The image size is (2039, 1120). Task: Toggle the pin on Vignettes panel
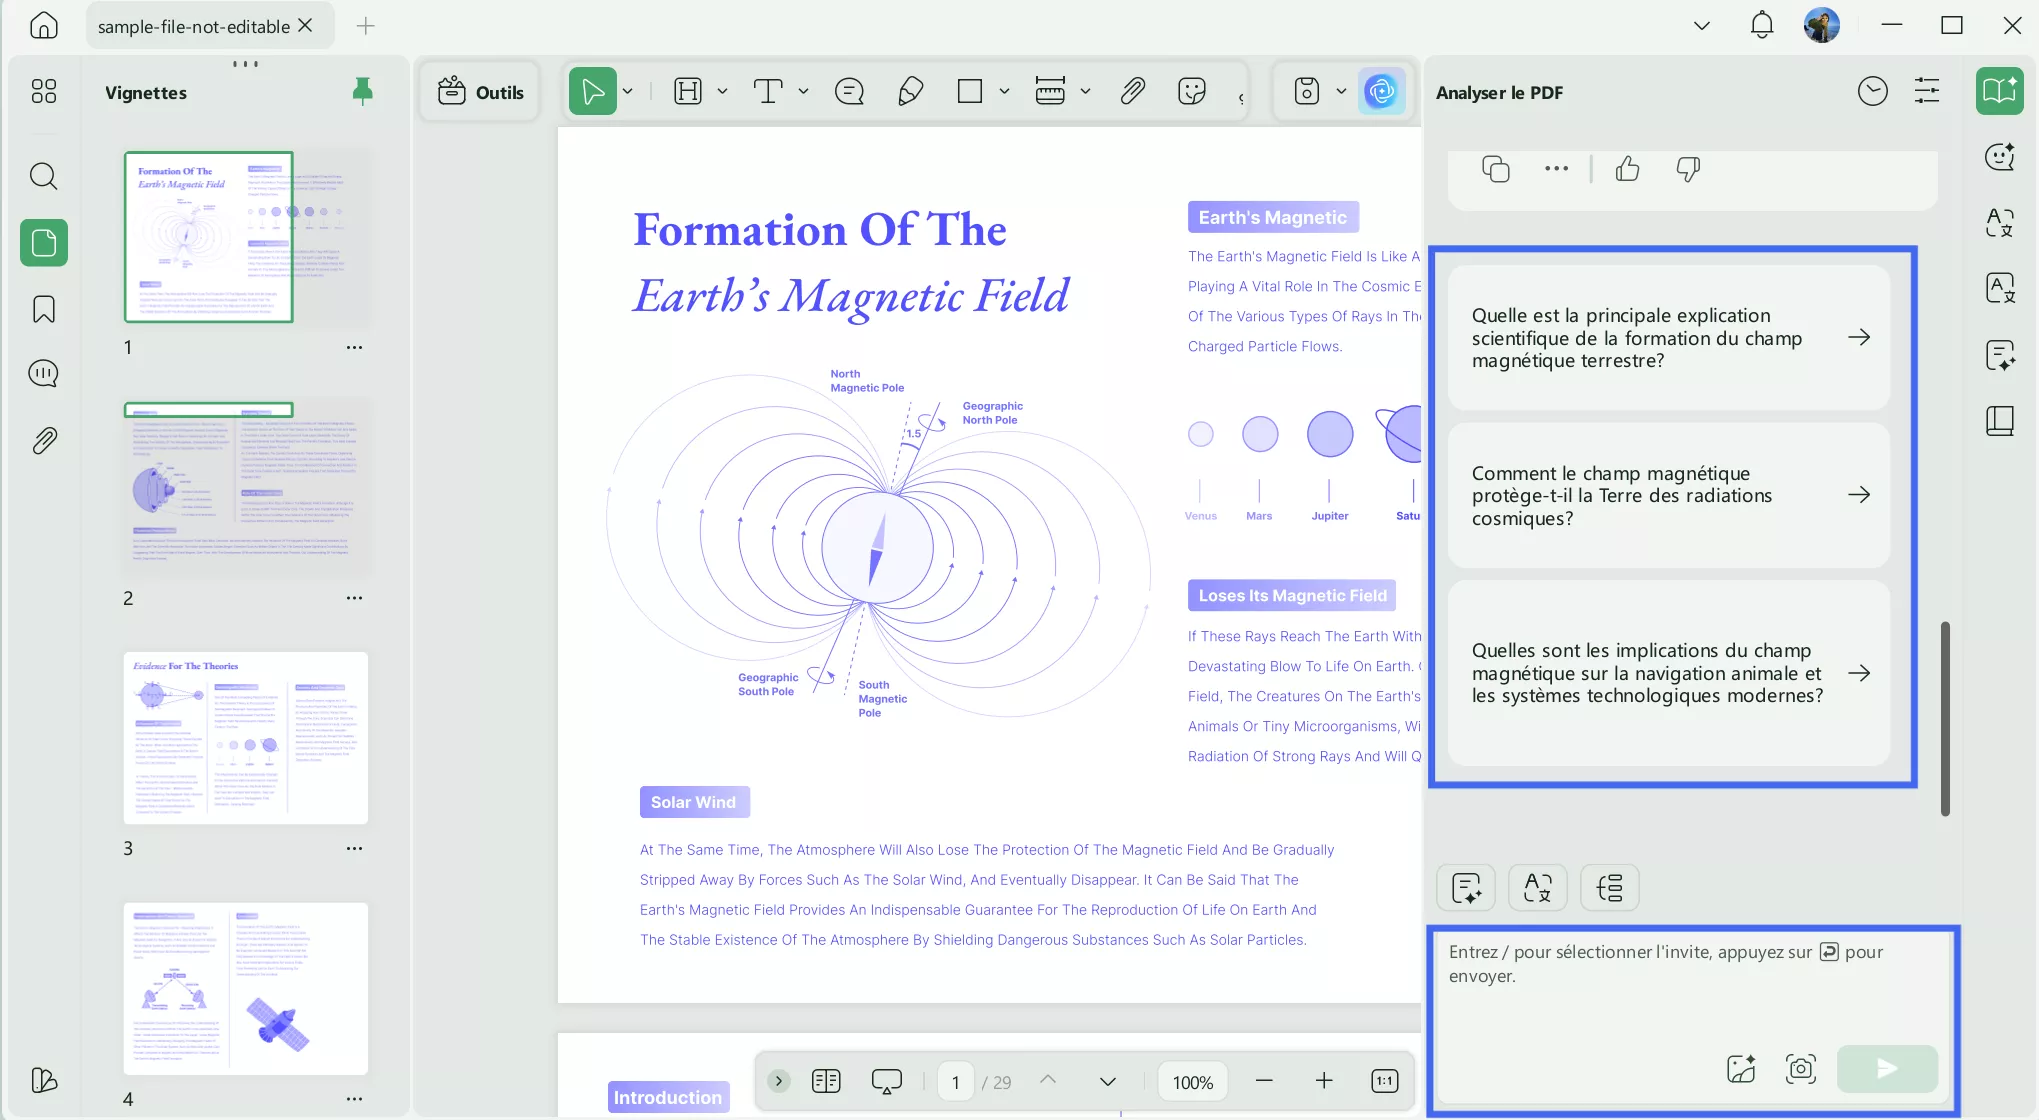click(363, 92)
